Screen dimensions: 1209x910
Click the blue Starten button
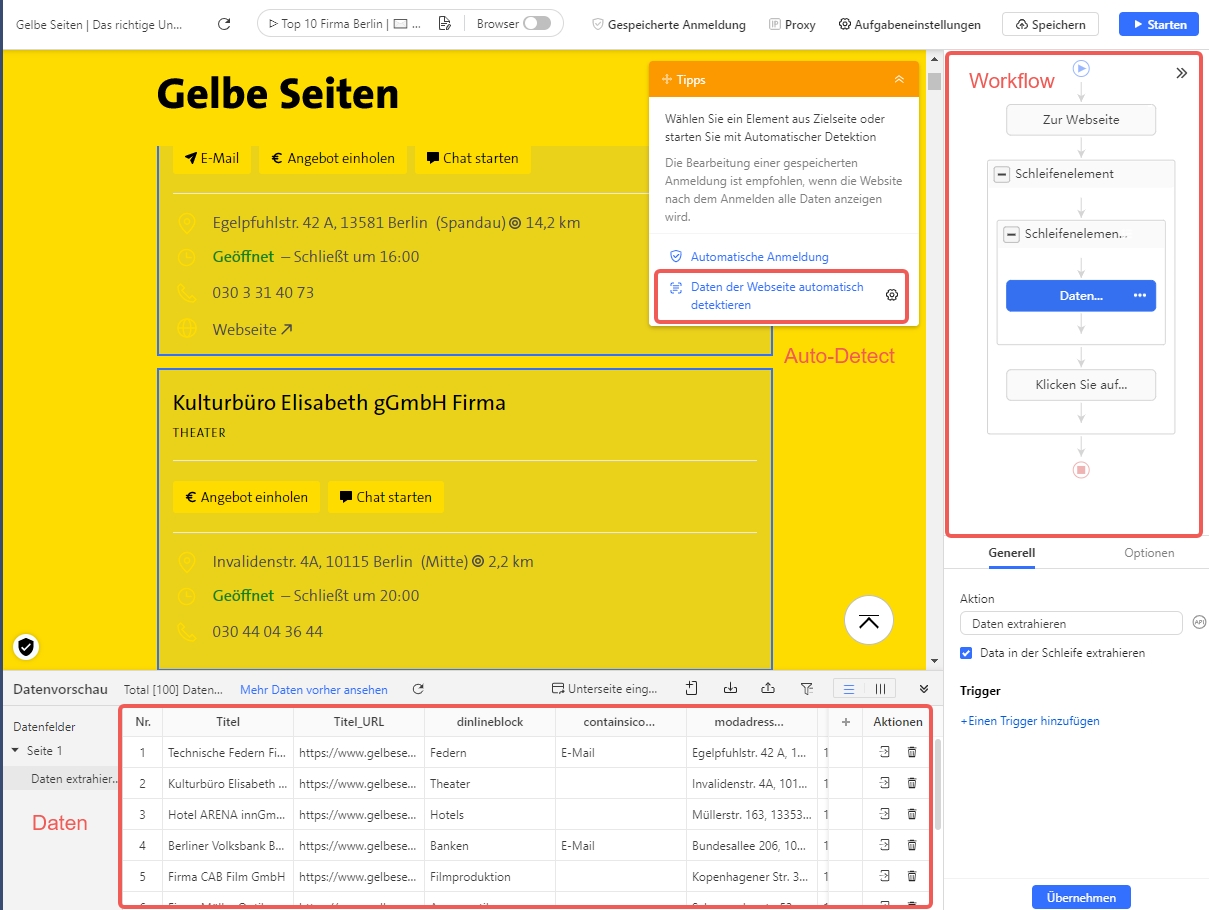[1158, 24]
